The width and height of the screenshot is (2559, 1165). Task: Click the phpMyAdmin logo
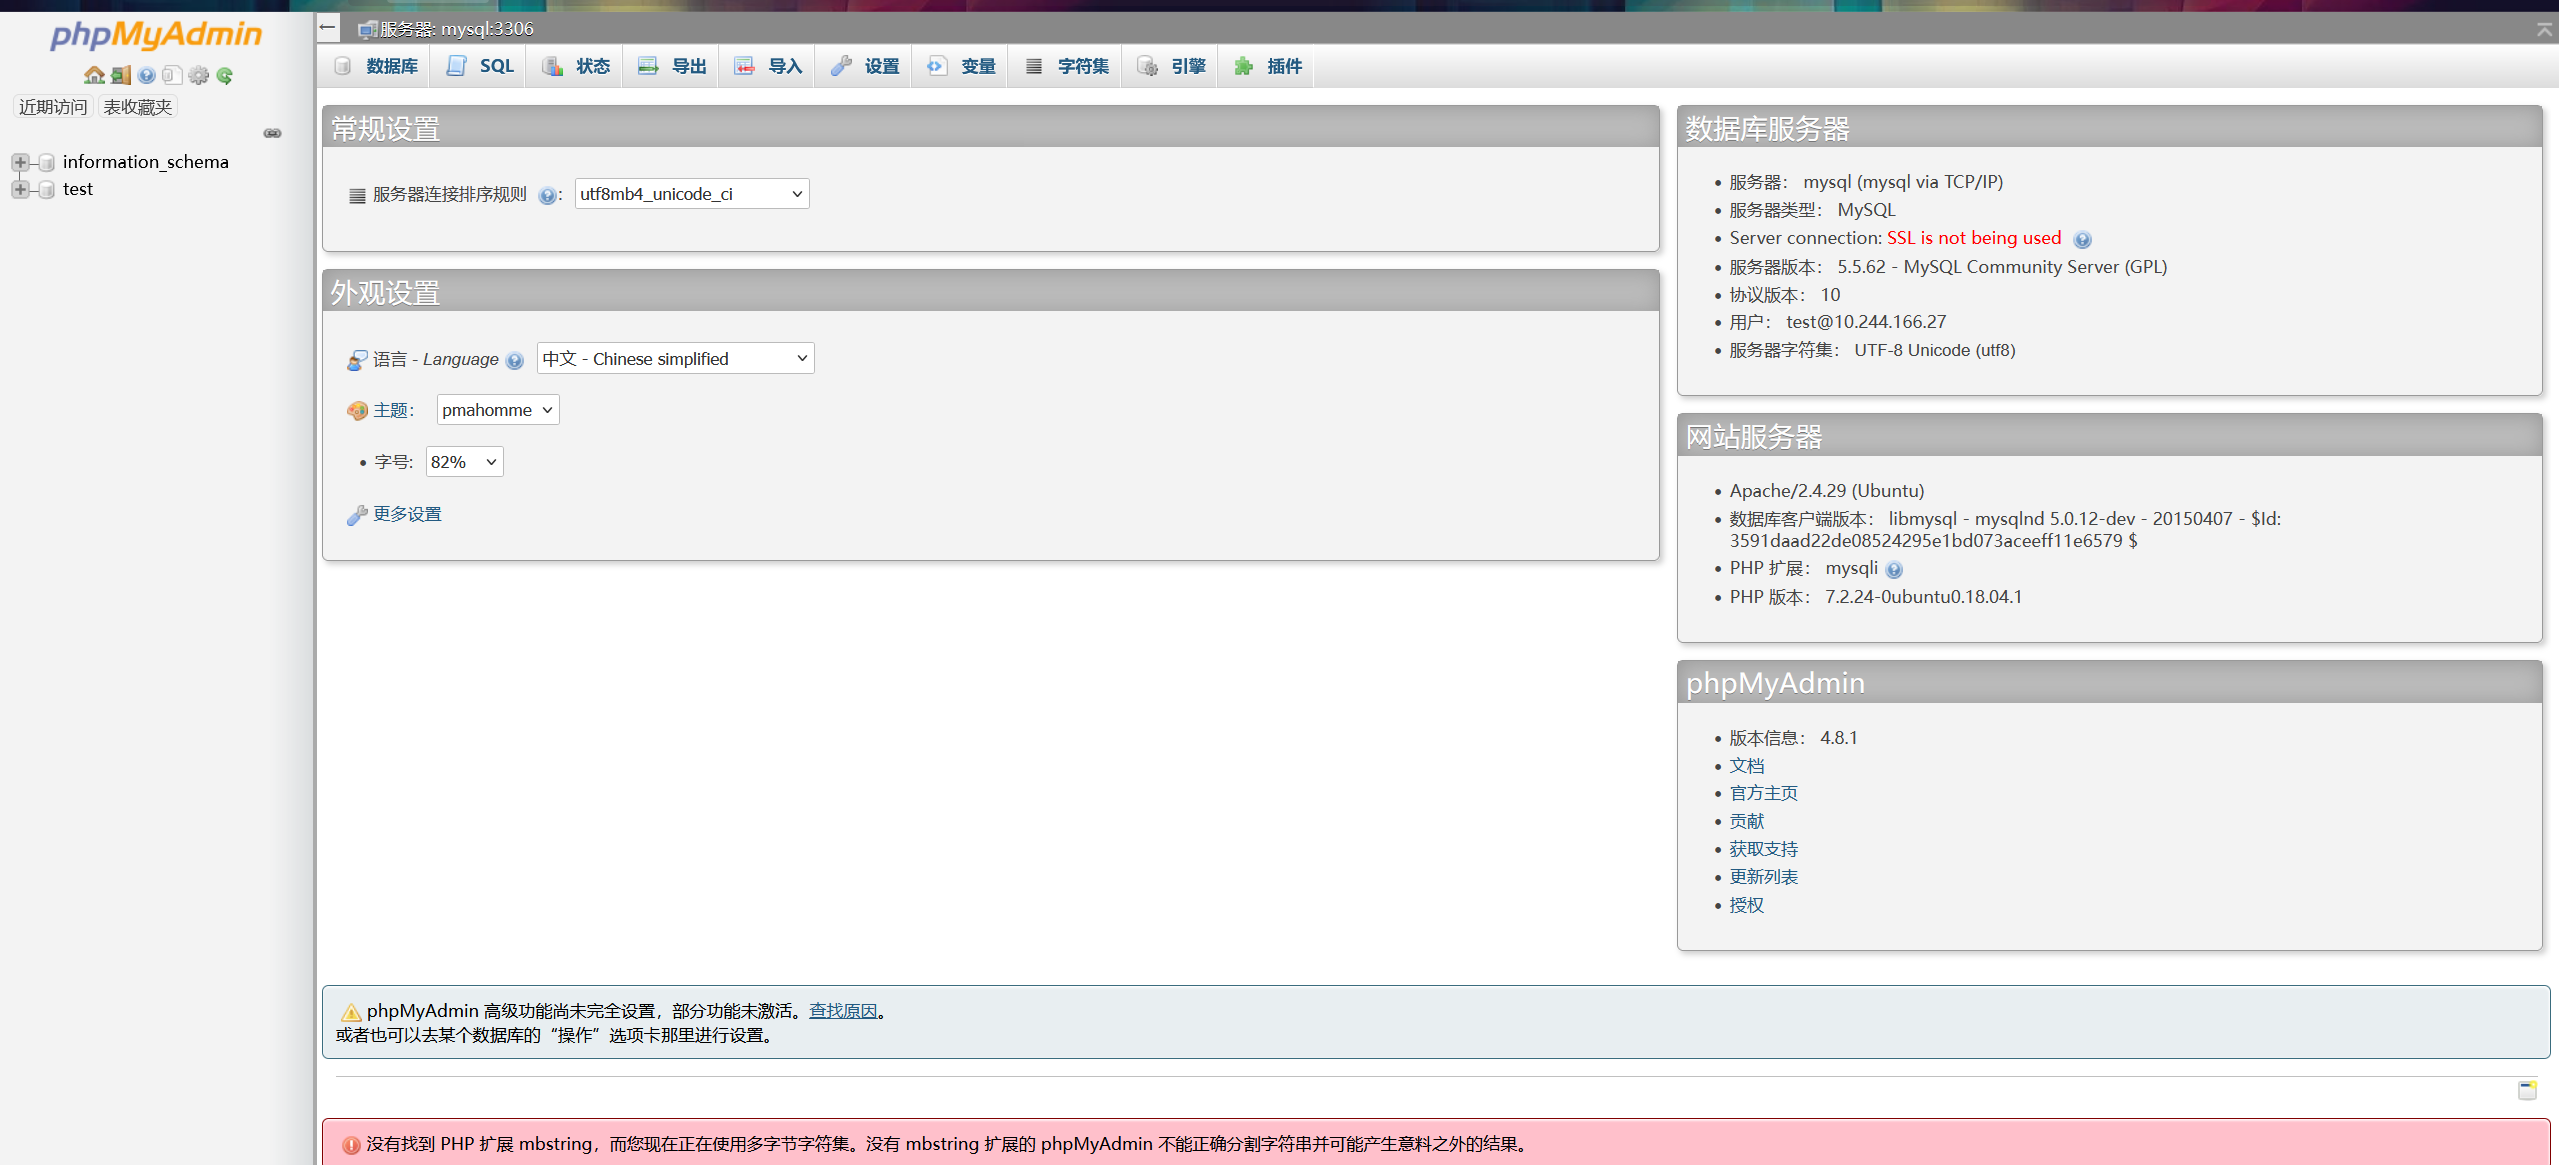click(x=156, y=36)
